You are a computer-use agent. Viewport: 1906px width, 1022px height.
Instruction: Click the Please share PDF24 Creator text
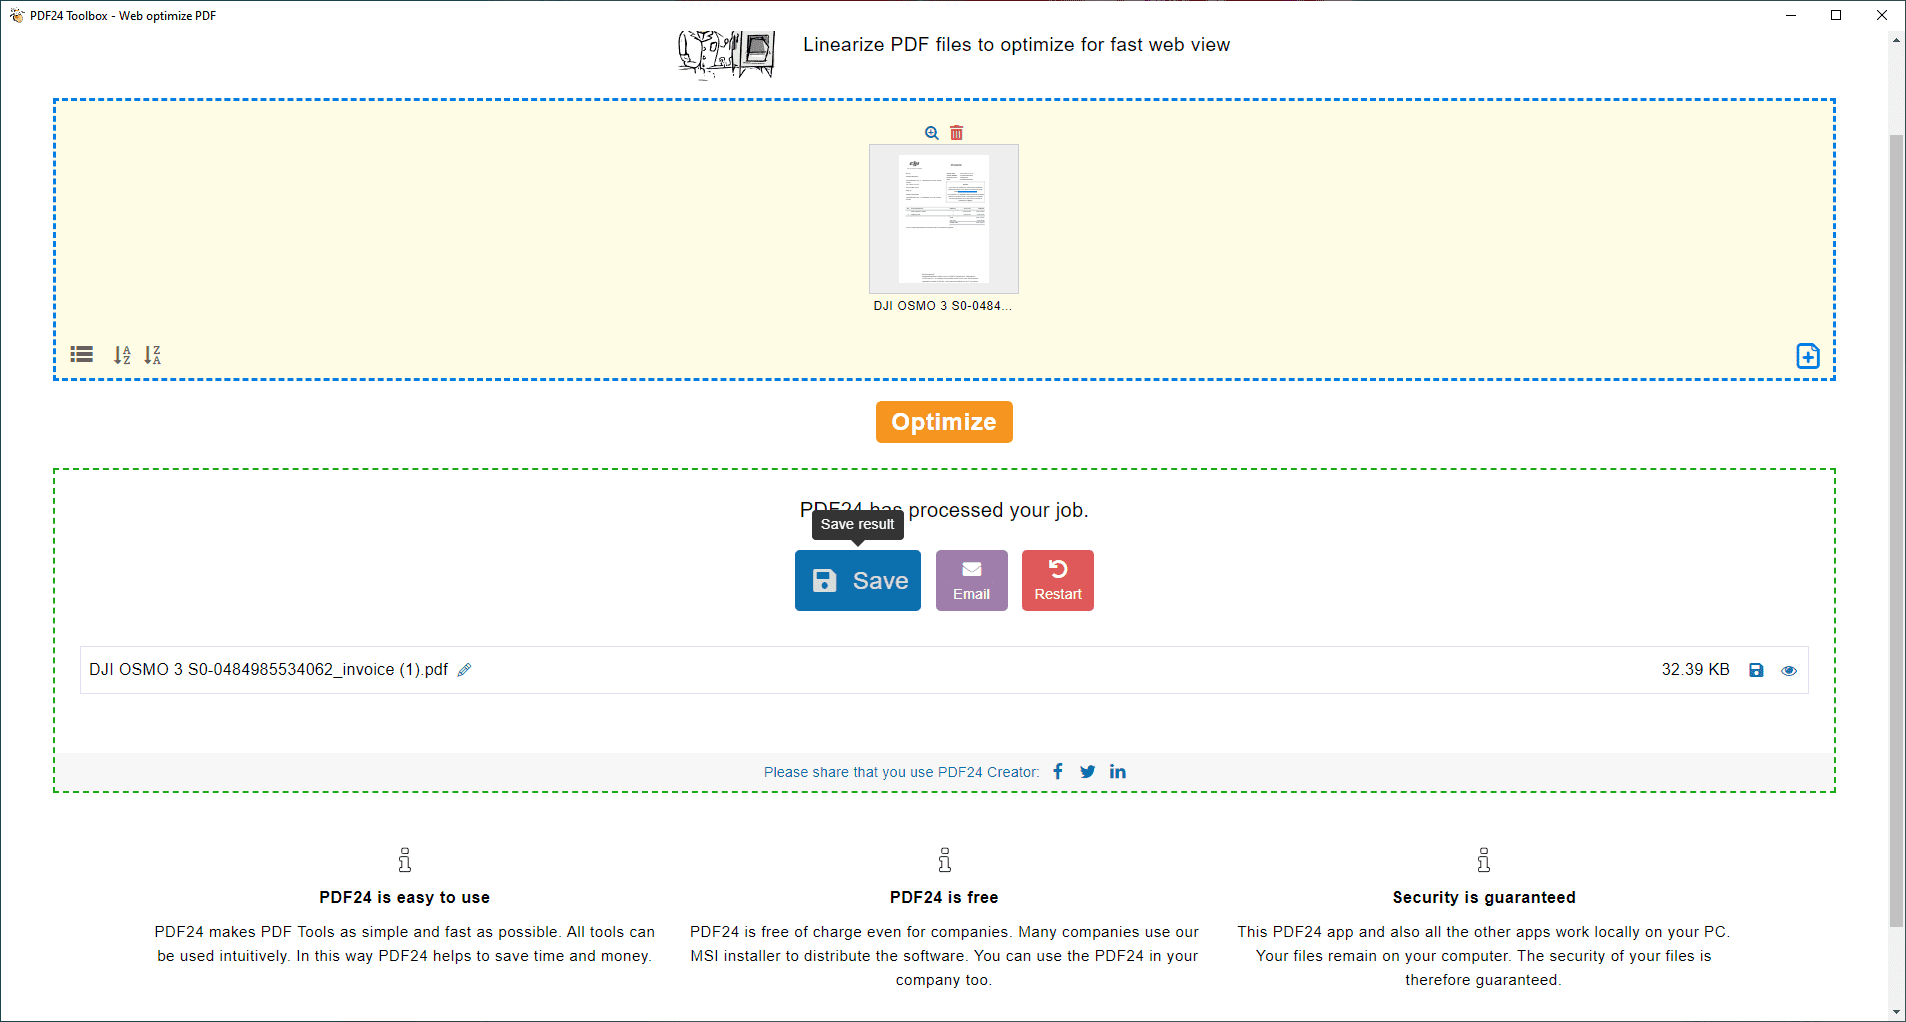[x=902, y=772]
